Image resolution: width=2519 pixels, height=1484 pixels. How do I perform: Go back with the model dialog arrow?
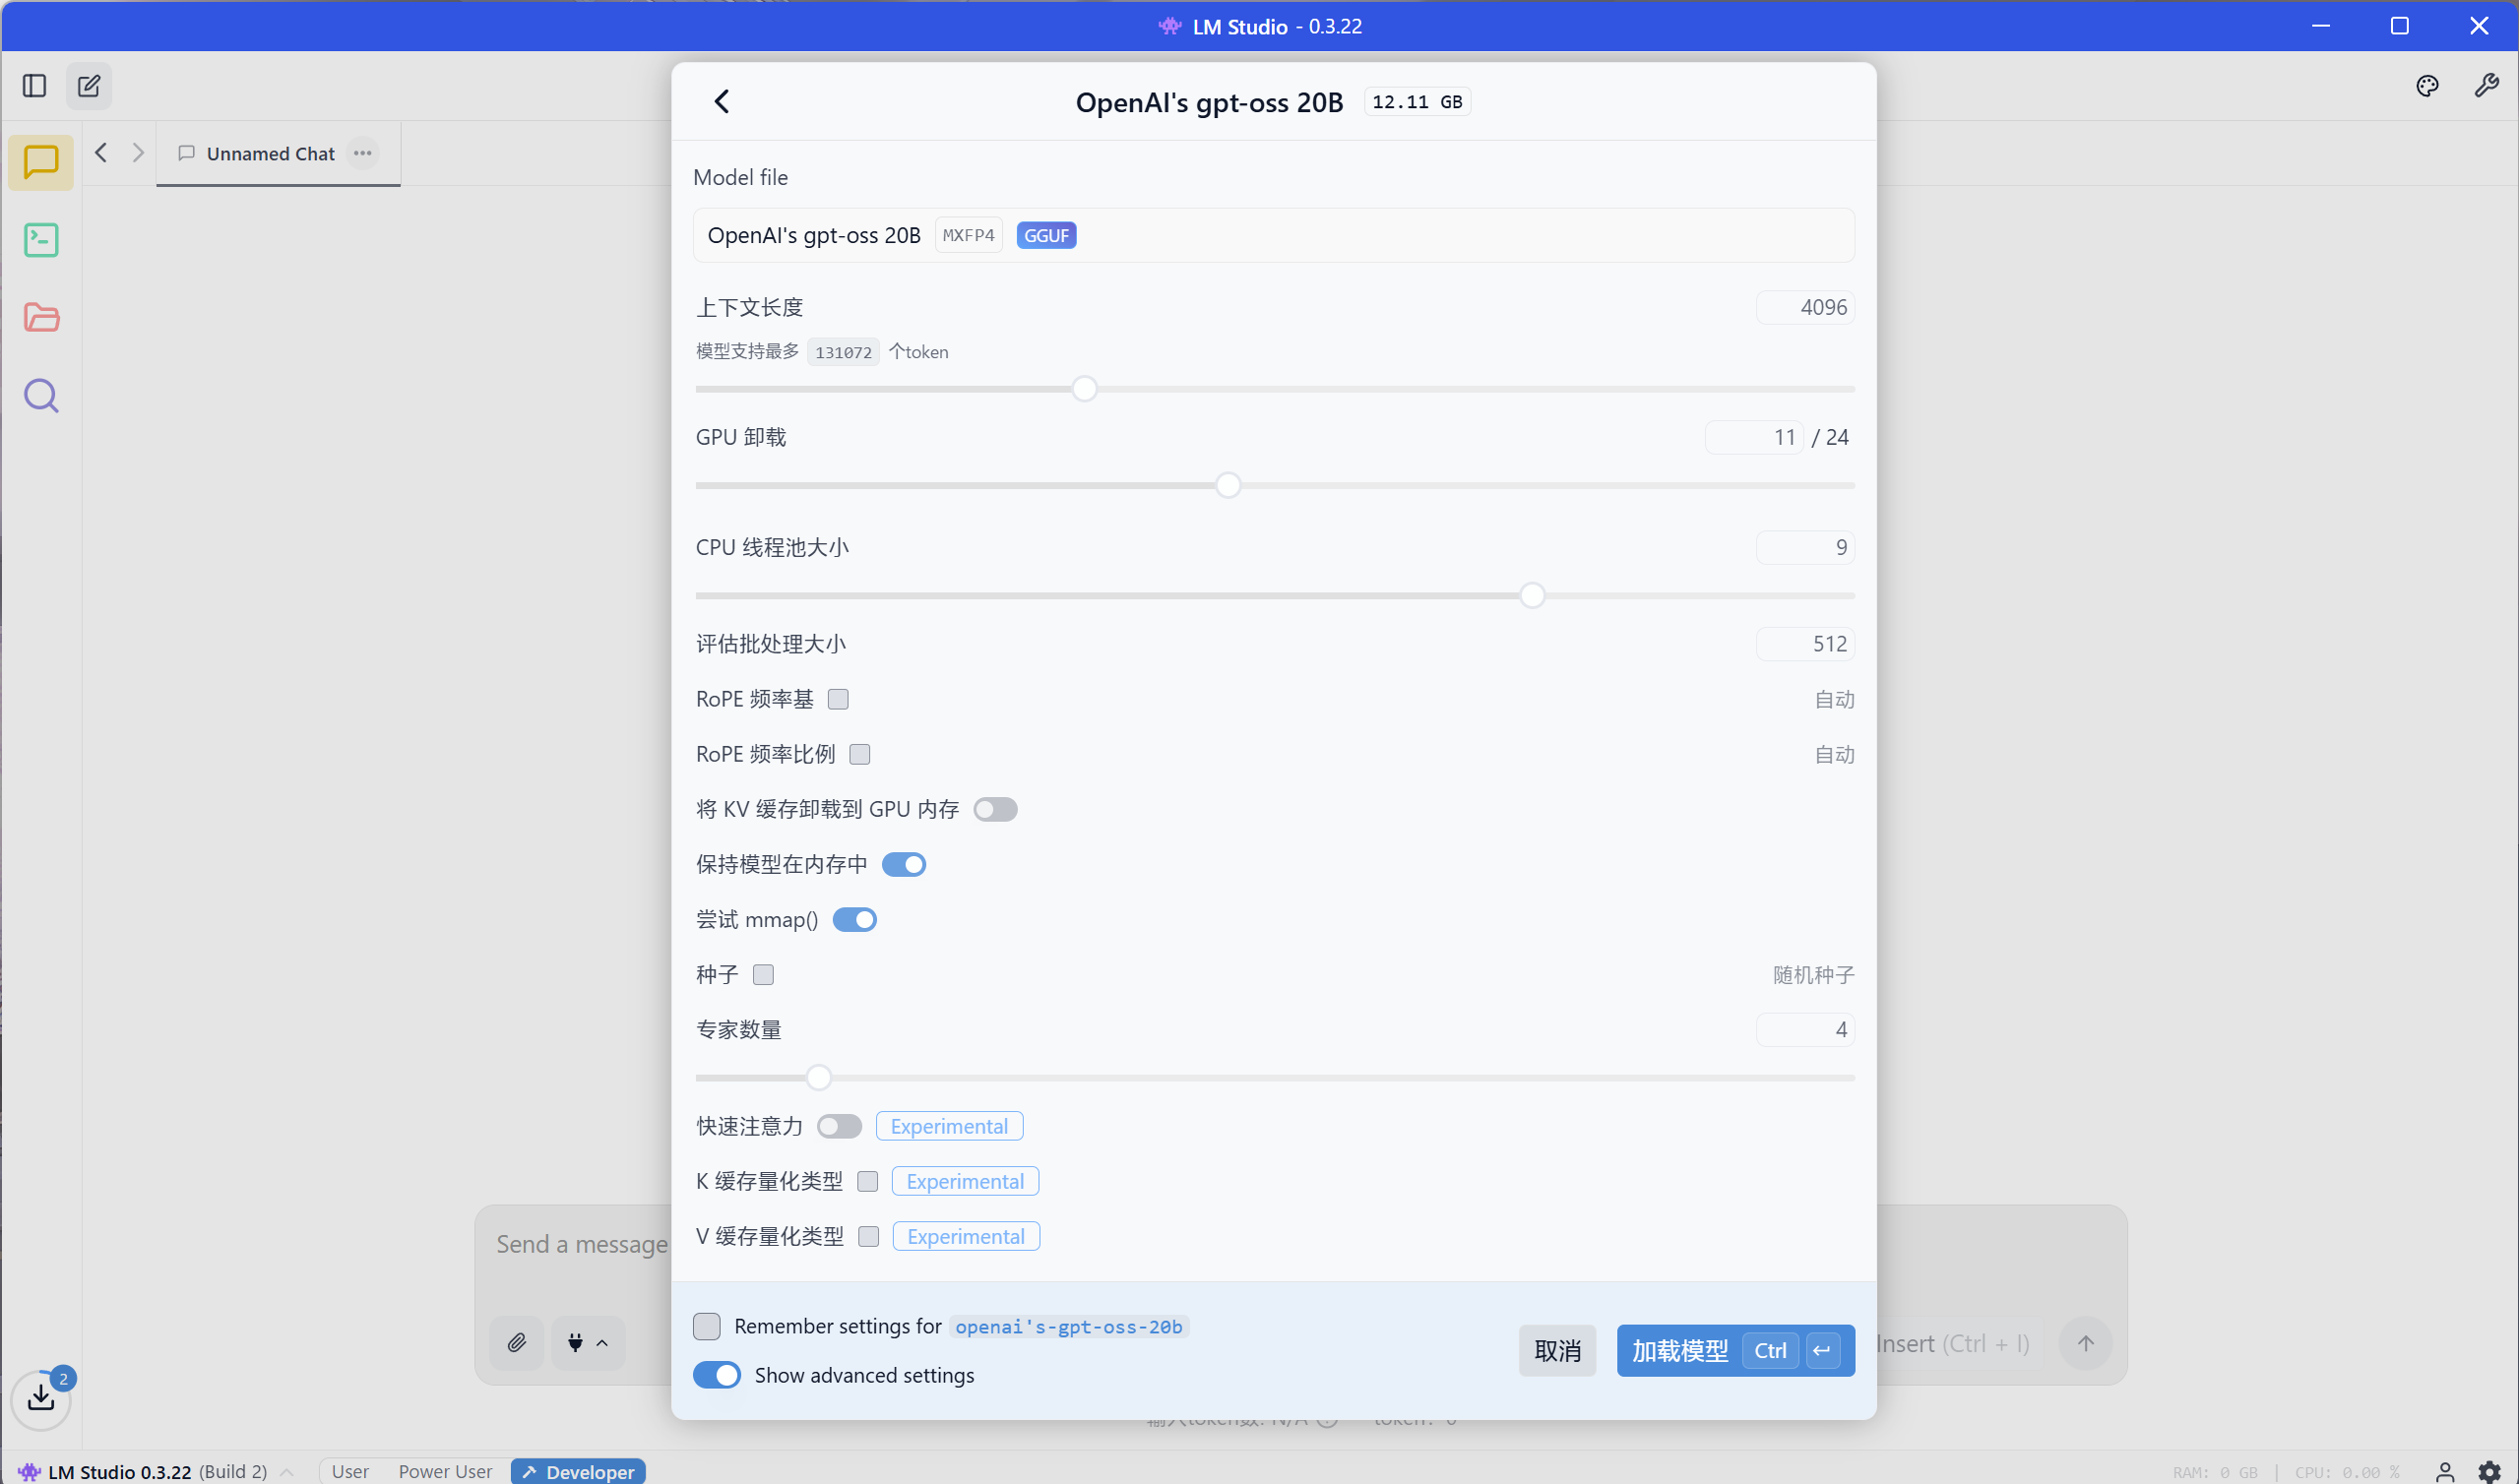(722, 101)
